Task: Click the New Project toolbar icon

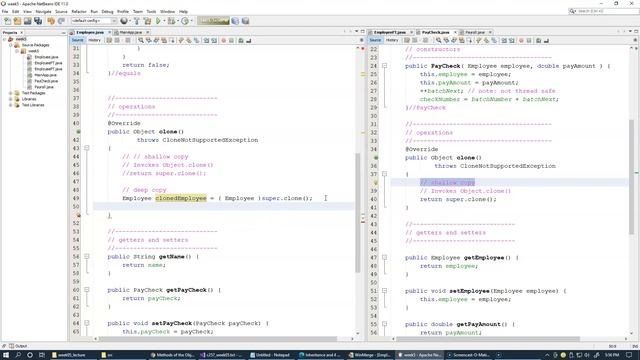Action: [x=17, y=21]
